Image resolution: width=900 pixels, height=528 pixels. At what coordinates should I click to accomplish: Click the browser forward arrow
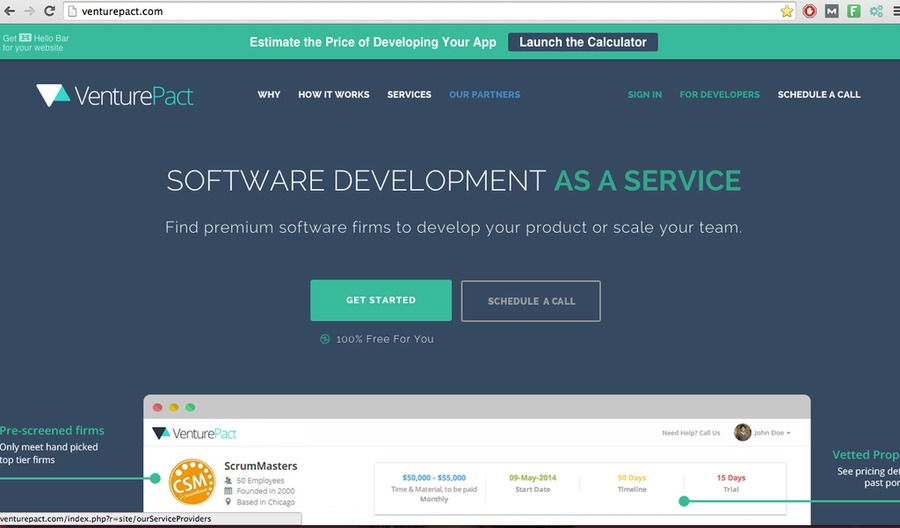[x=29, y=11]
